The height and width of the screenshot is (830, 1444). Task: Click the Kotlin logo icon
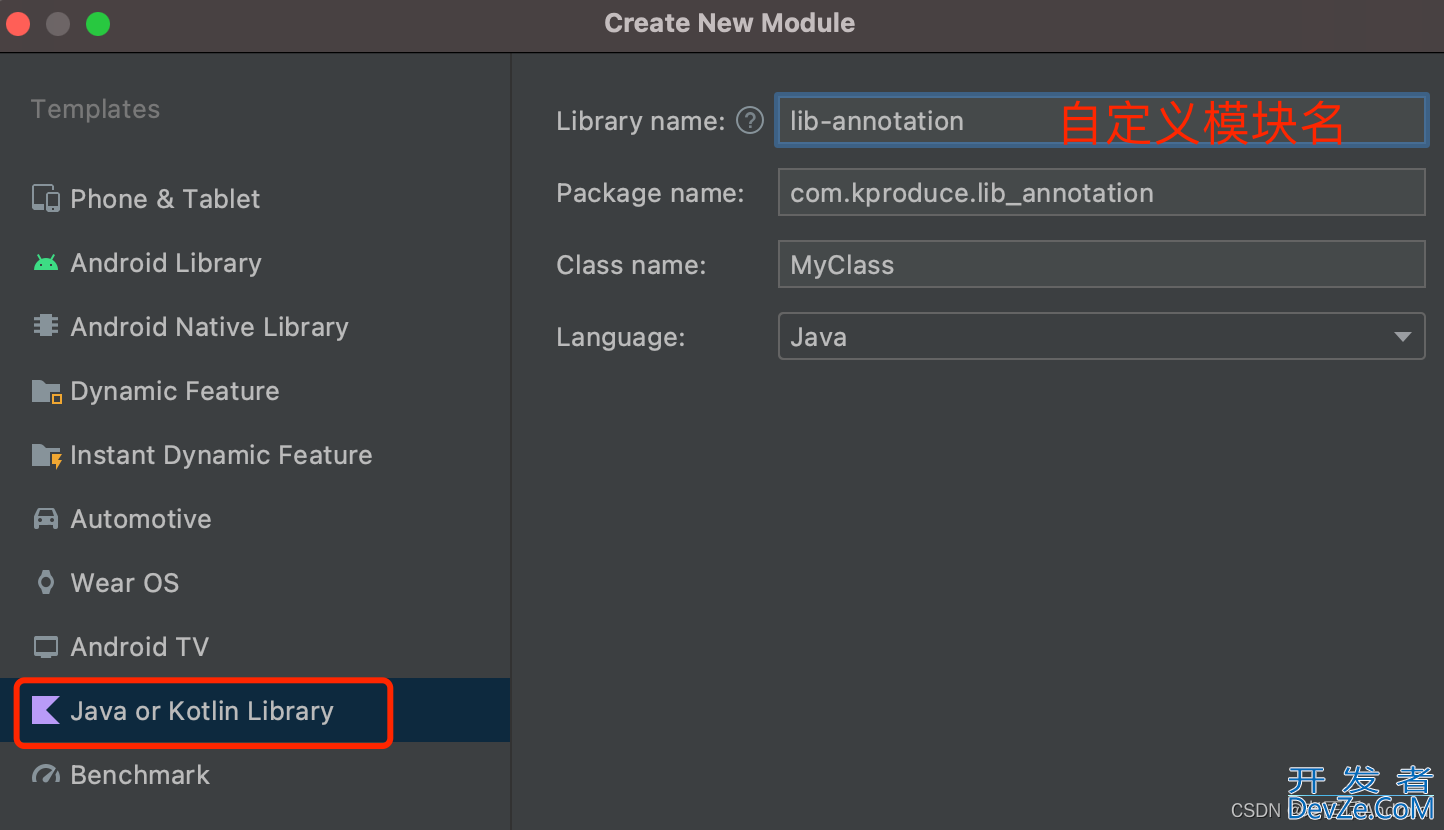(46, 711)
